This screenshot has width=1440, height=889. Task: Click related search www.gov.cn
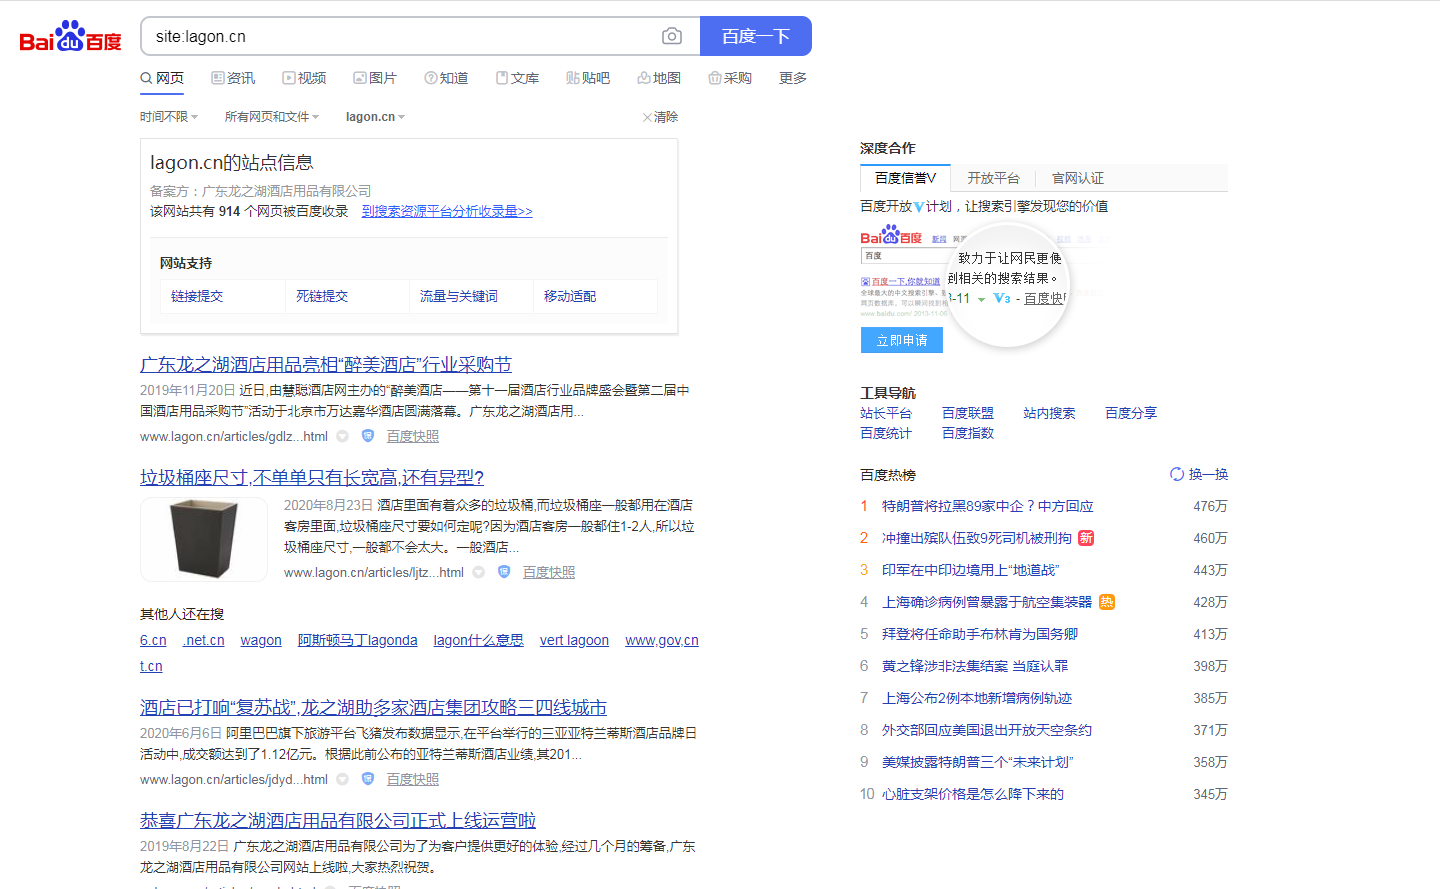662,640
